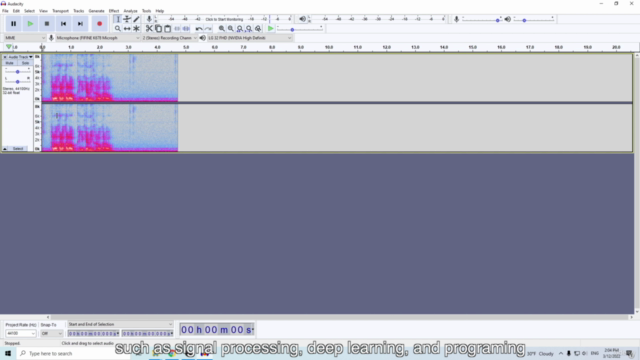The width and height of the screenshot is (640, 360).
Task: Collapse the track with the arrow button
Action: 5,149
